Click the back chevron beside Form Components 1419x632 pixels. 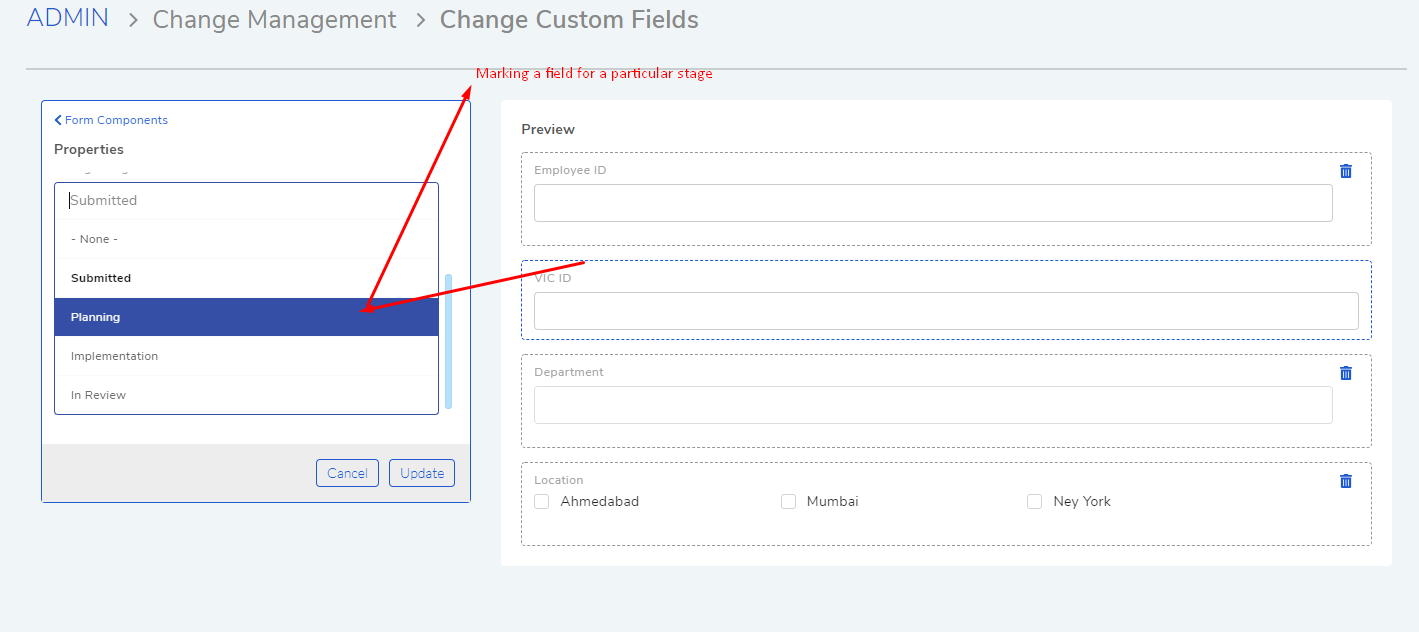[58, 120]
